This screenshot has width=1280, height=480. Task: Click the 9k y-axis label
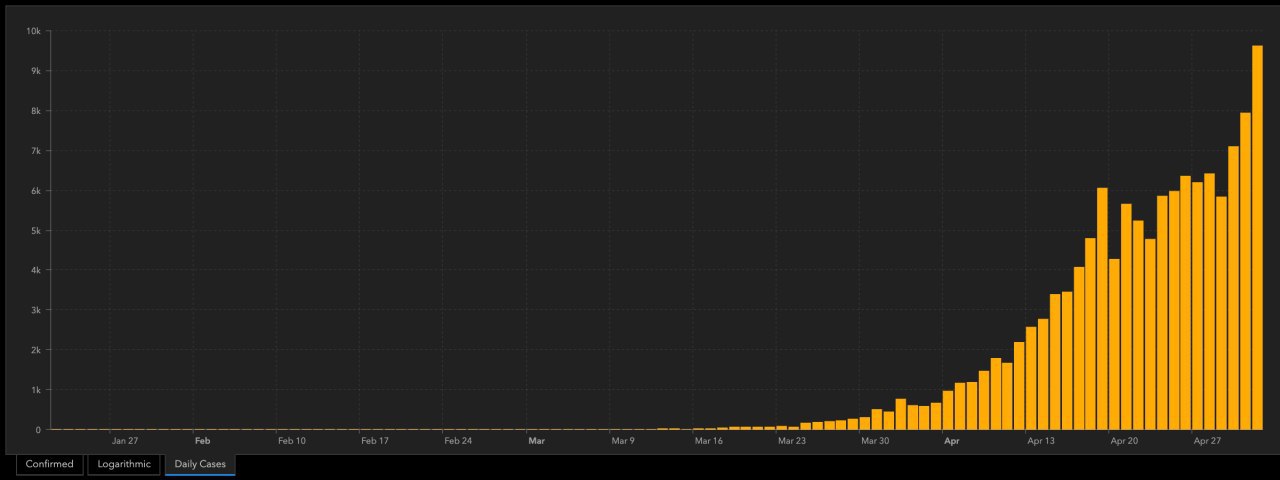point(35,71)
